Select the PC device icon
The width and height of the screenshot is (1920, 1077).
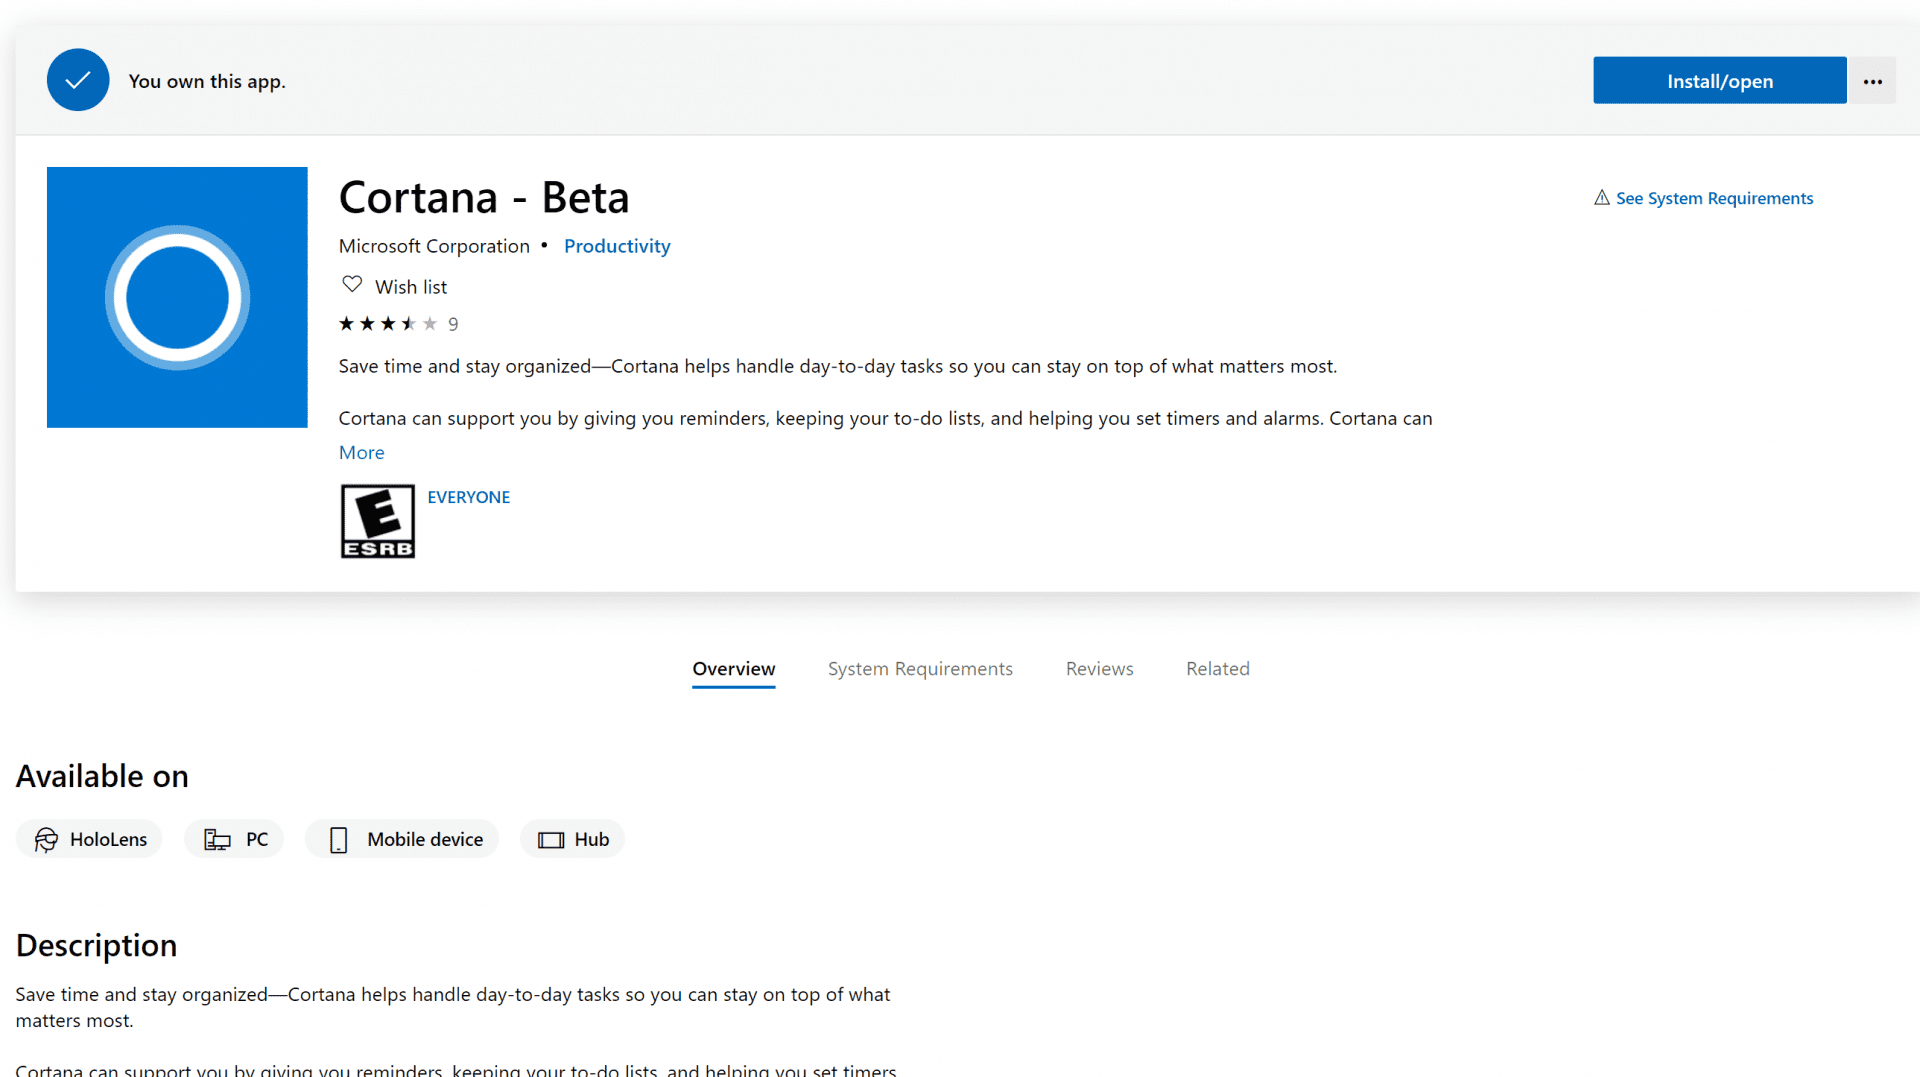[x=216, y=839]
